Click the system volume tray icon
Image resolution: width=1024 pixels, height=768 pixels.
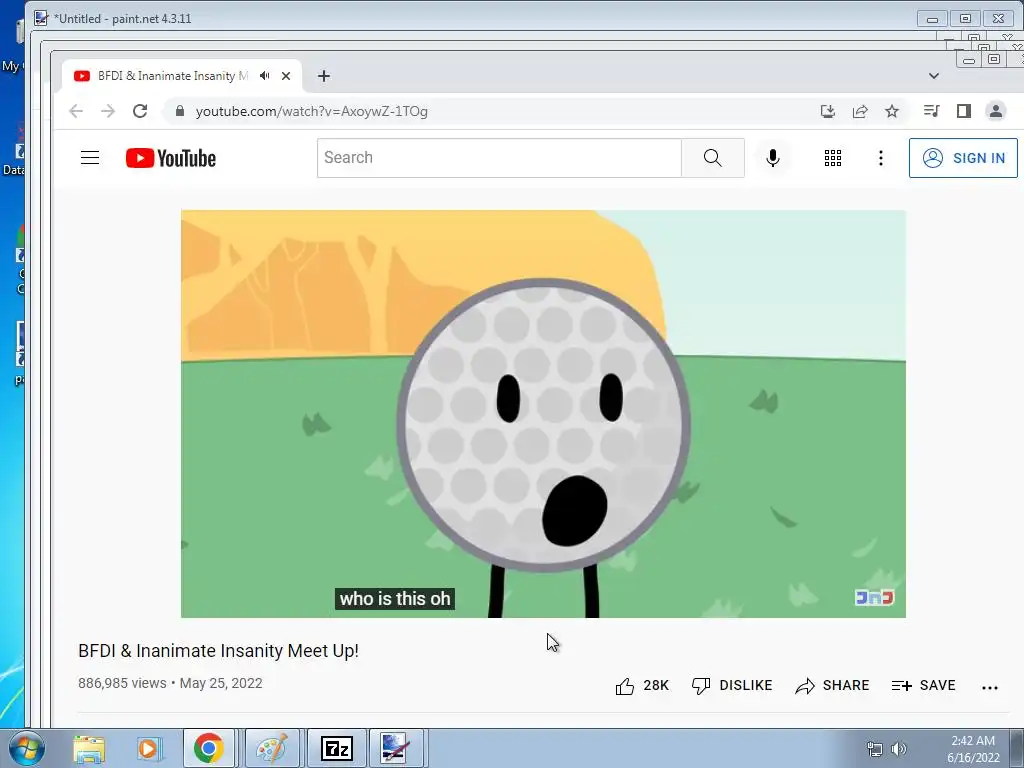[x=899, y=749]
